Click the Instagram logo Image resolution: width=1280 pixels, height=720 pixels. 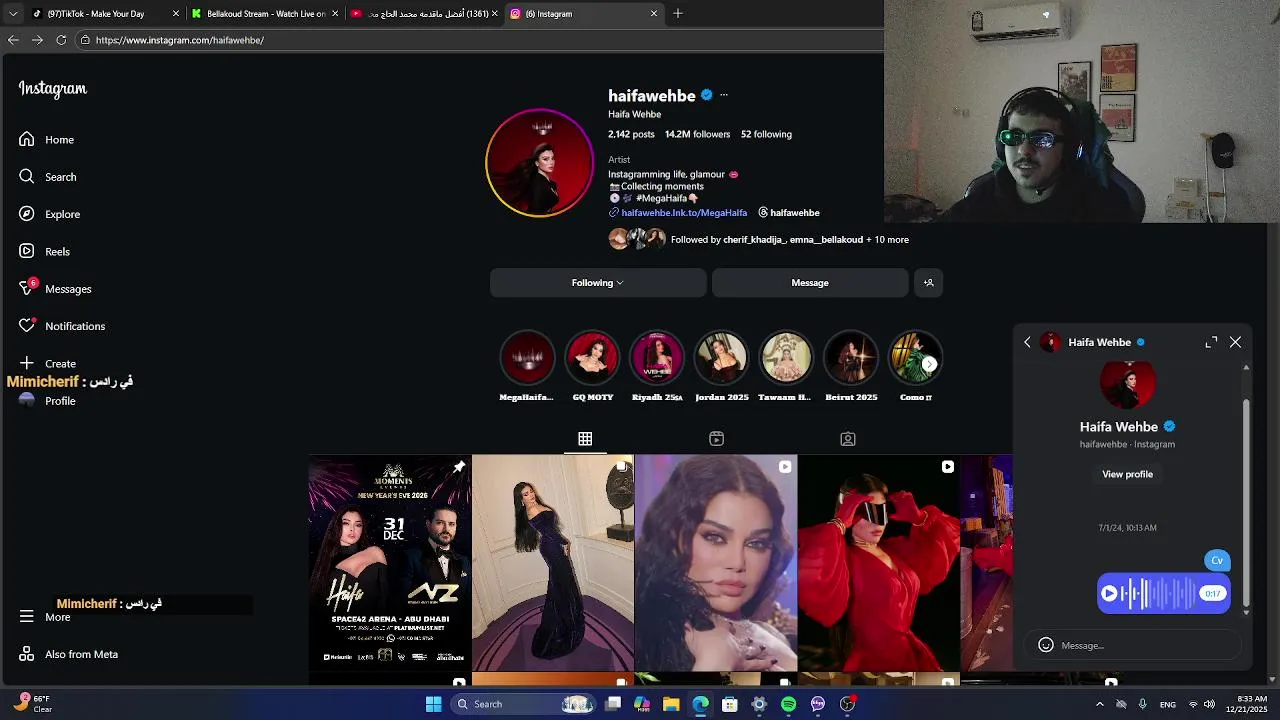click(53, 89)
